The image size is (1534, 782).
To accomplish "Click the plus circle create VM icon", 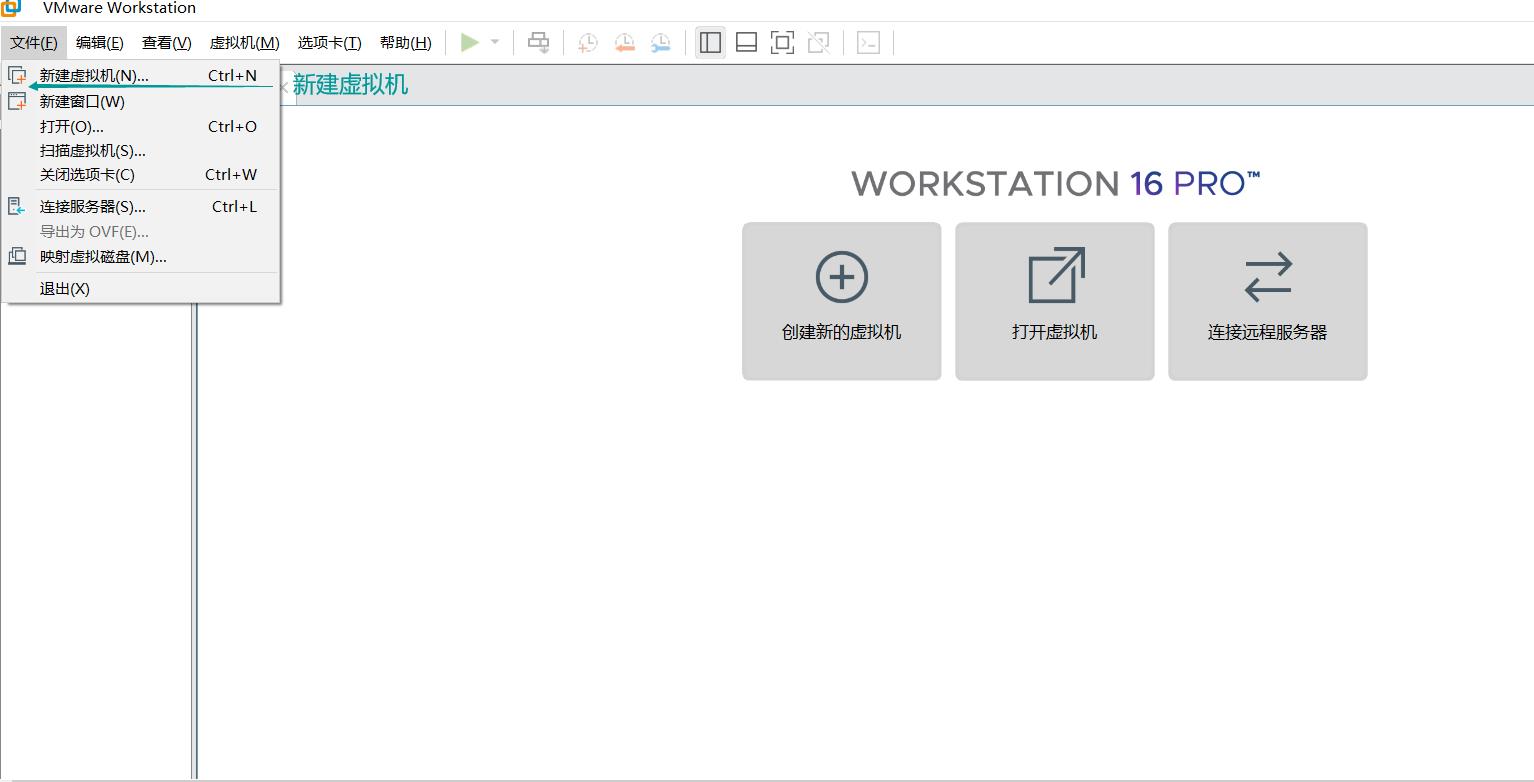I will (841, 277).
